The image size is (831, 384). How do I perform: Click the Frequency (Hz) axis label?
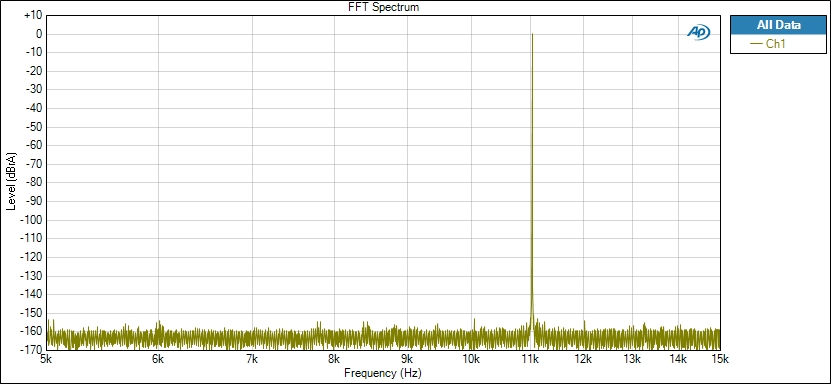pos(383,373)
